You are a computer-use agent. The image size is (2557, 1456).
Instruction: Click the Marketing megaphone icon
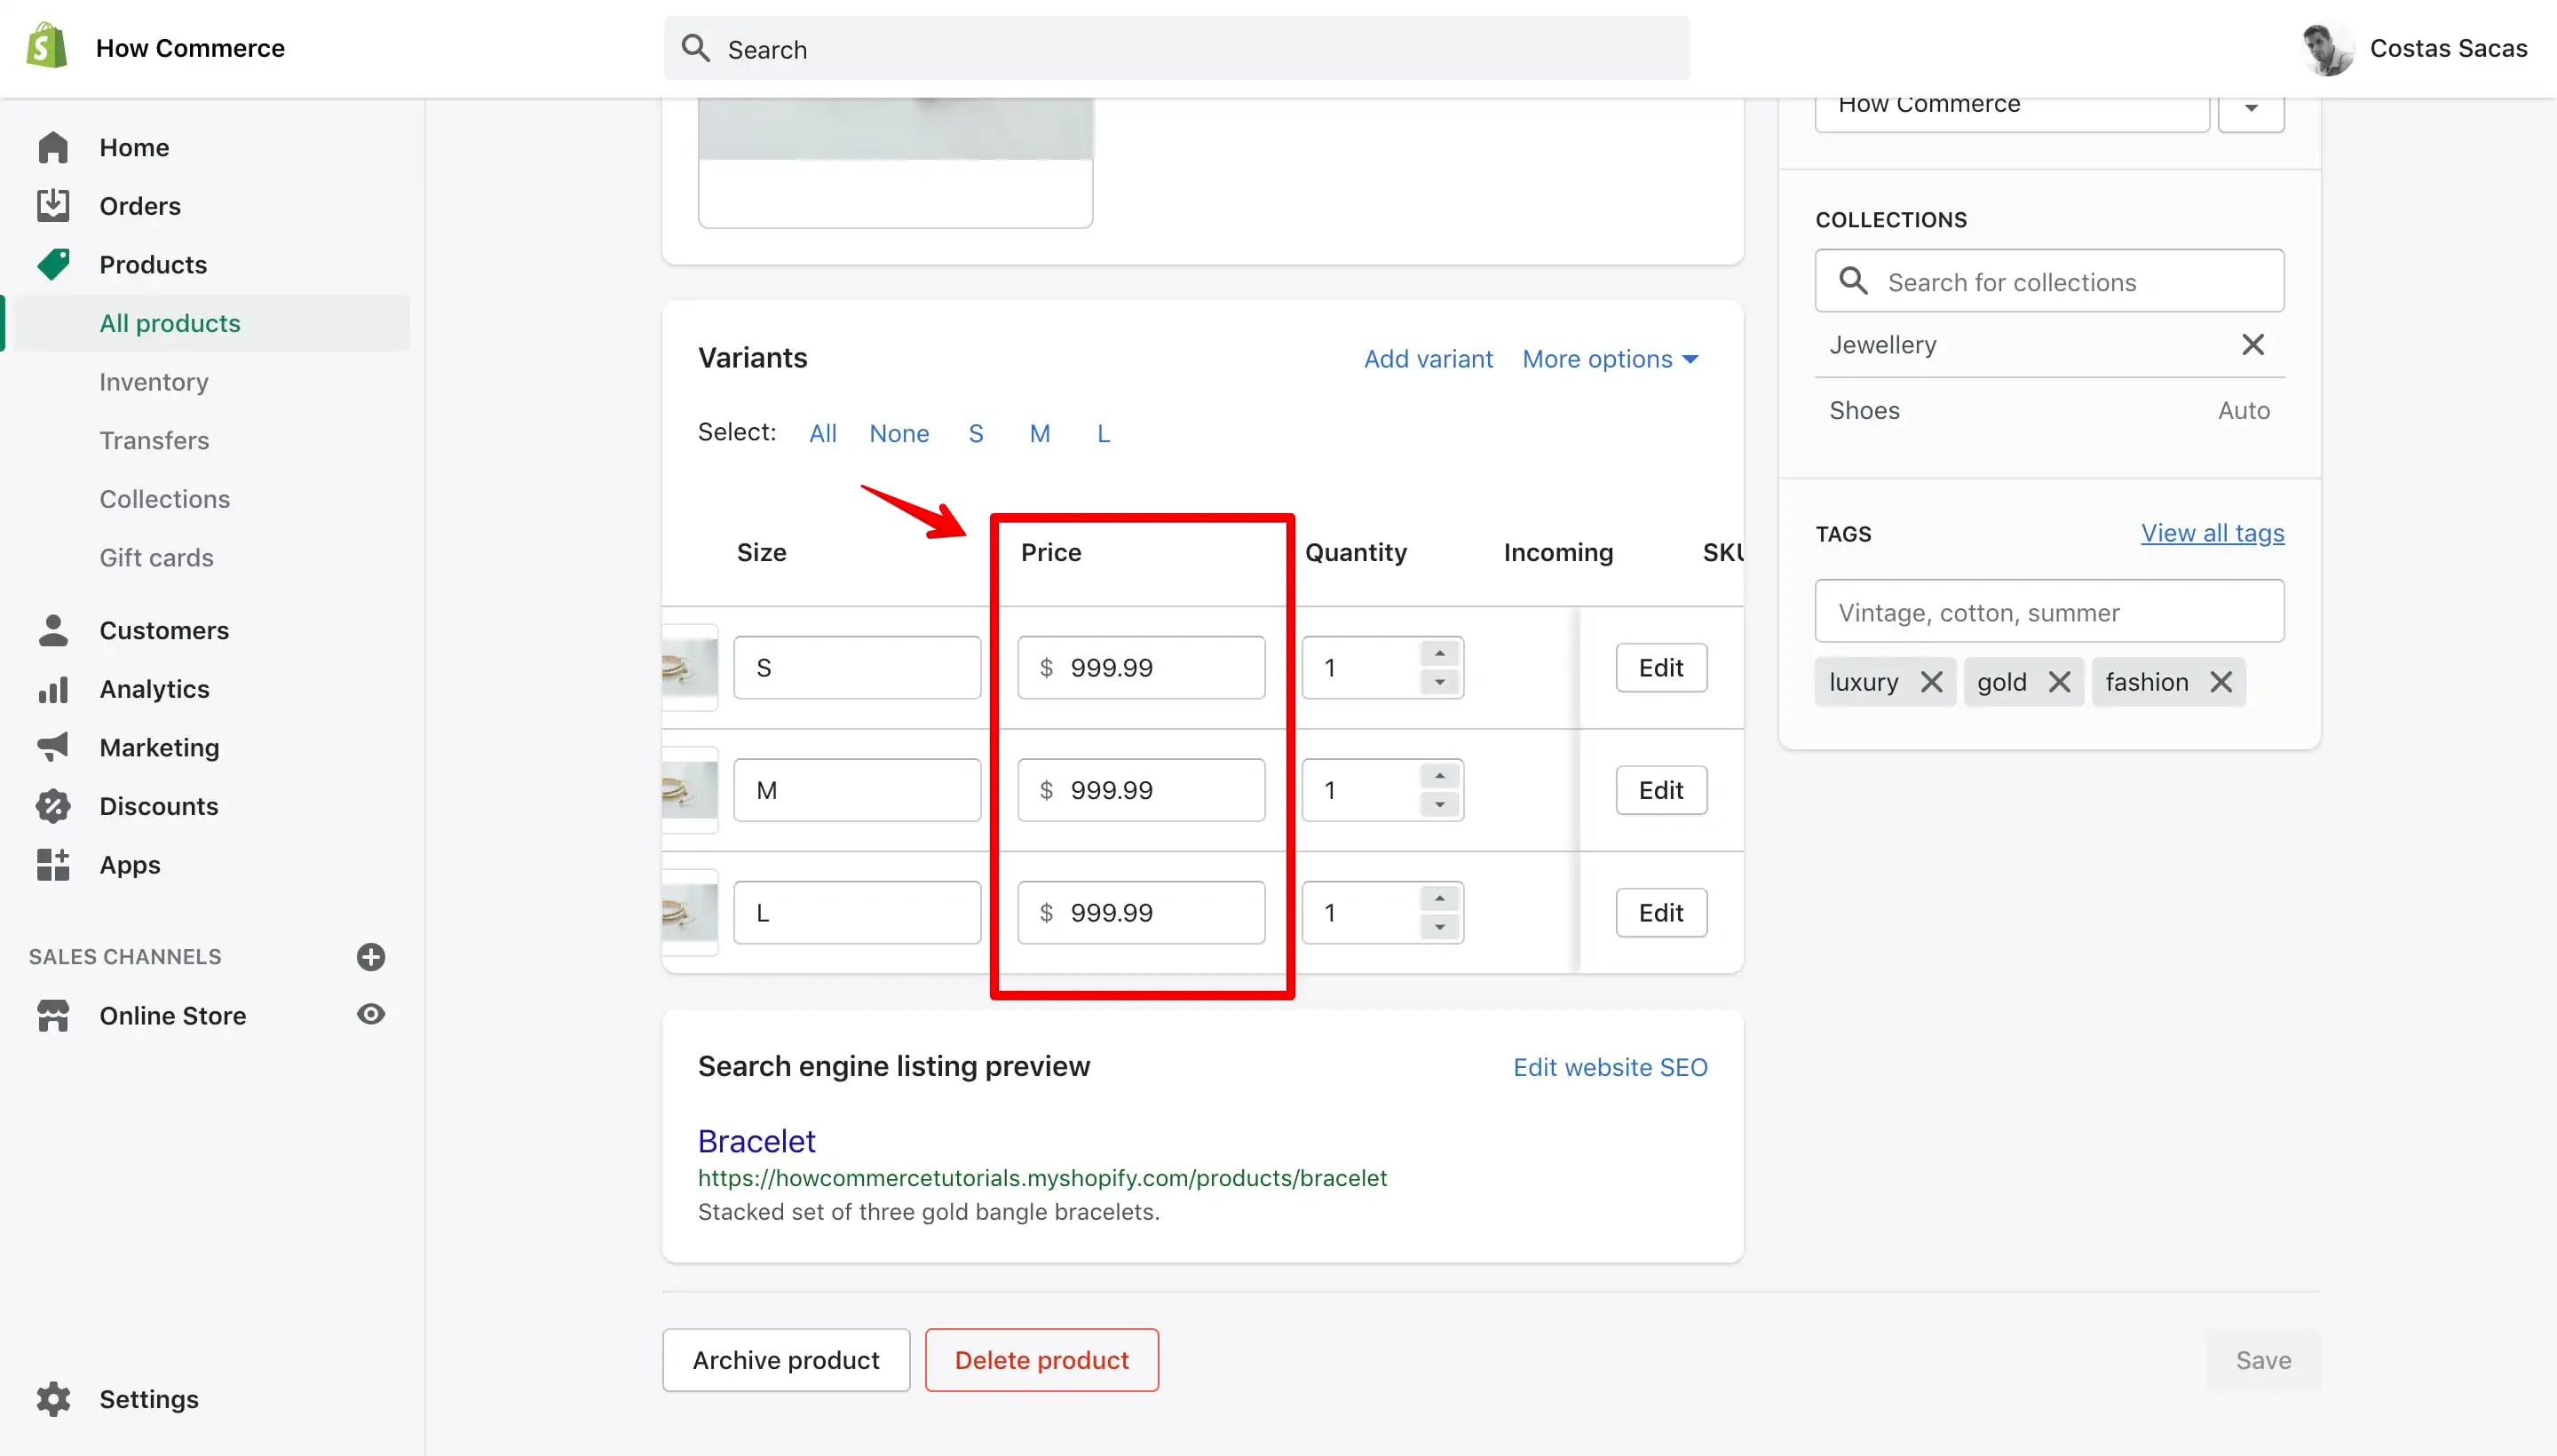pyautogui.click(x=53, y=747)
